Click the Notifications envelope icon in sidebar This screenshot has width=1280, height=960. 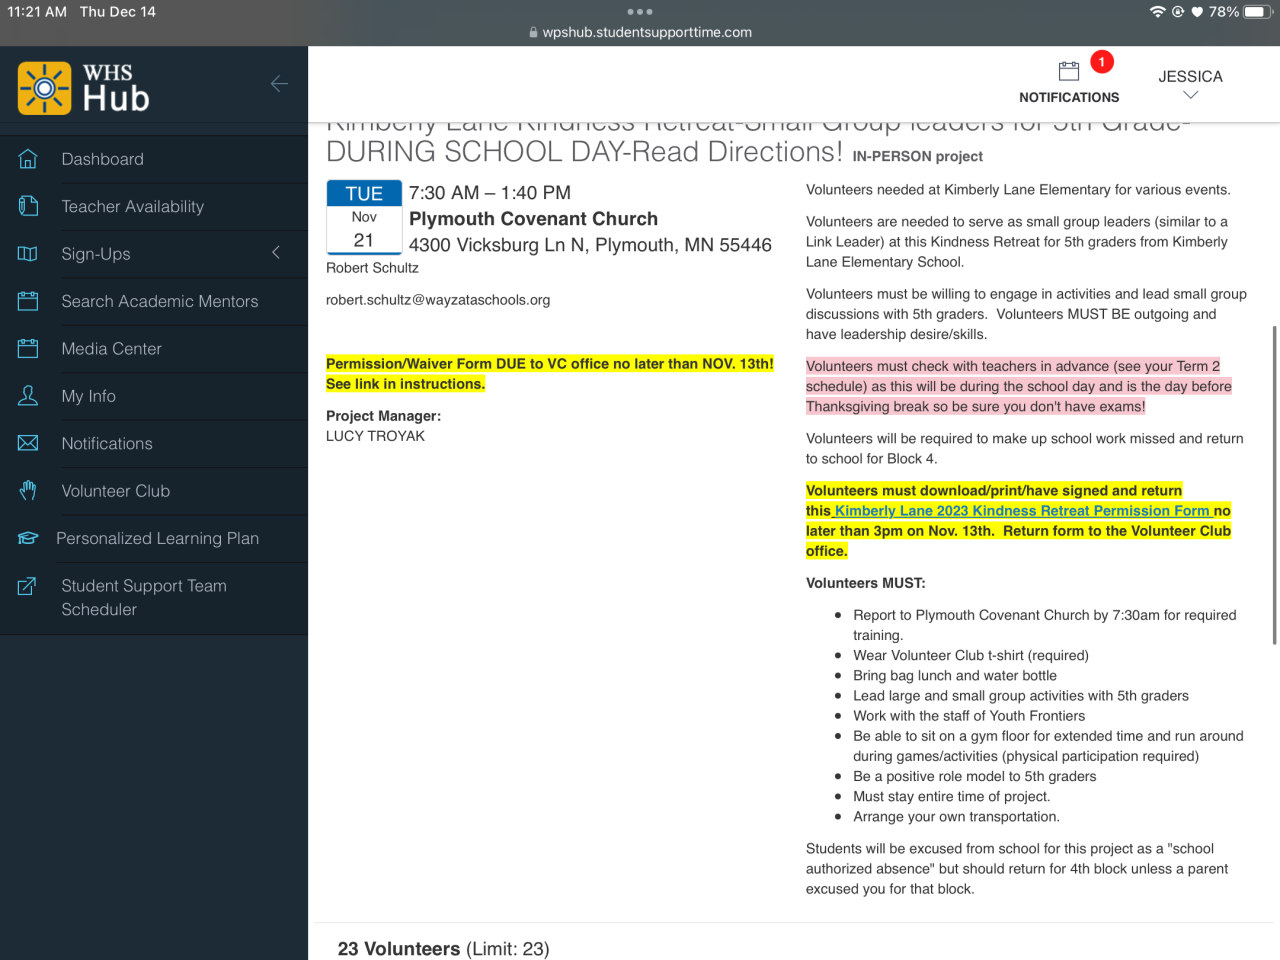click(x=28, y=443)
